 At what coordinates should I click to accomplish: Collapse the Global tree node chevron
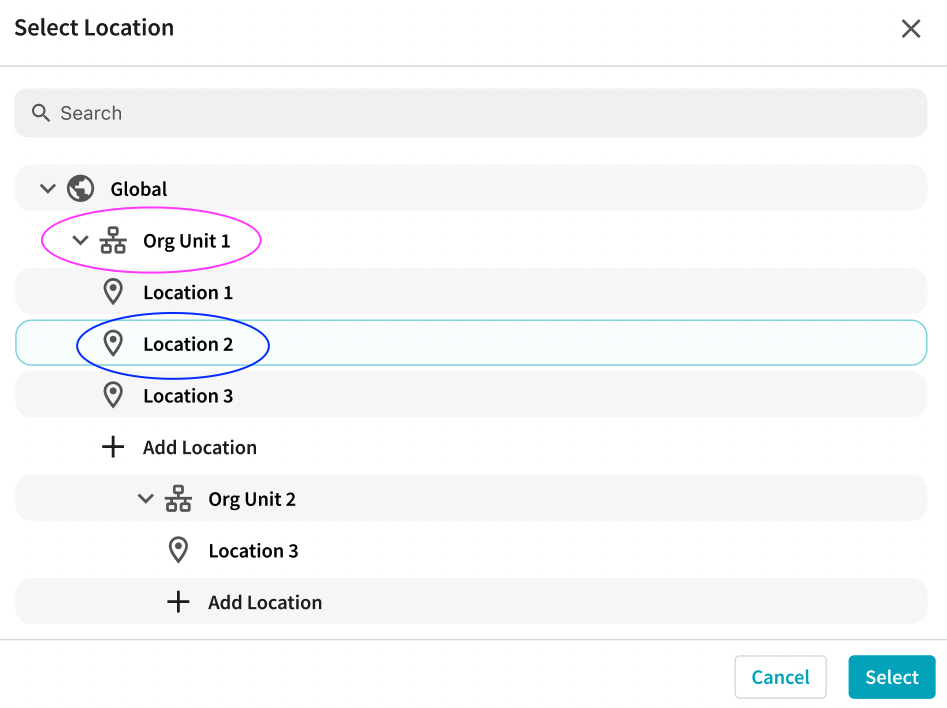47,189
